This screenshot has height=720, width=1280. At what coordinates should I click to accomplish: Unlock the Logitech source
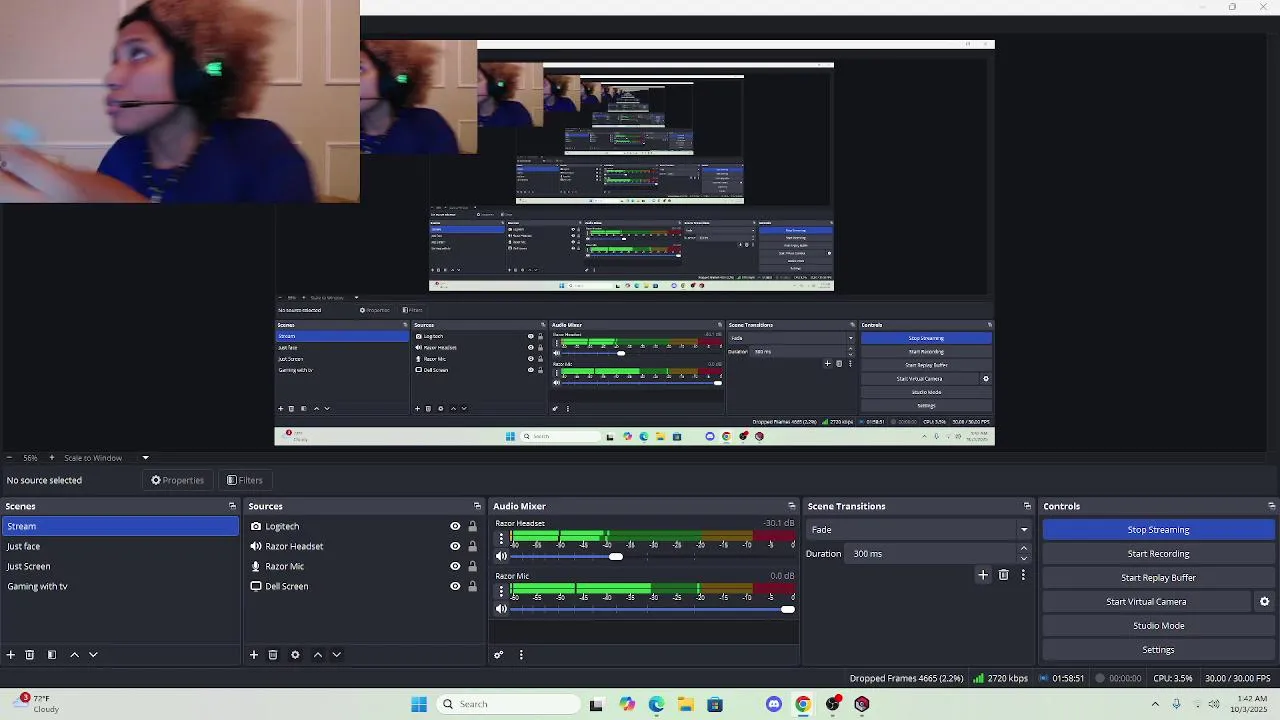(473, 526)
